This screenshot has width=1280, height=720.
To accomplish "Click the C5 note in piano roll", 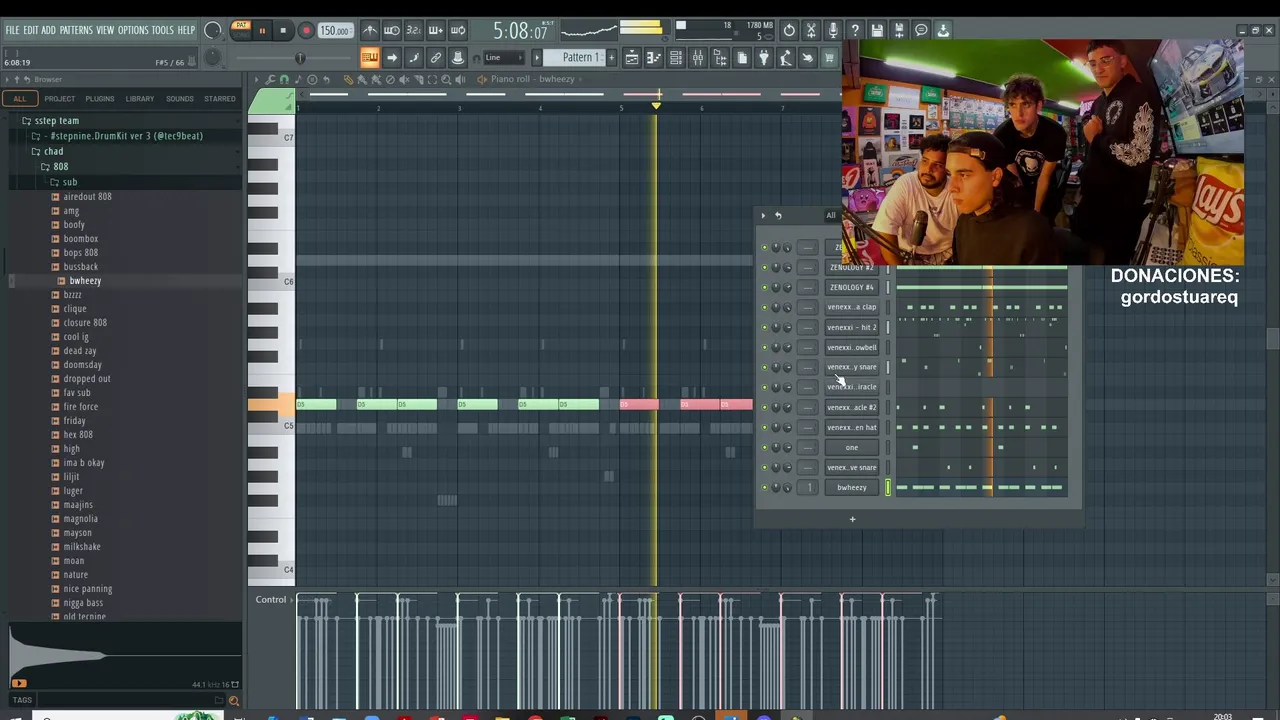I will [271, 425].
